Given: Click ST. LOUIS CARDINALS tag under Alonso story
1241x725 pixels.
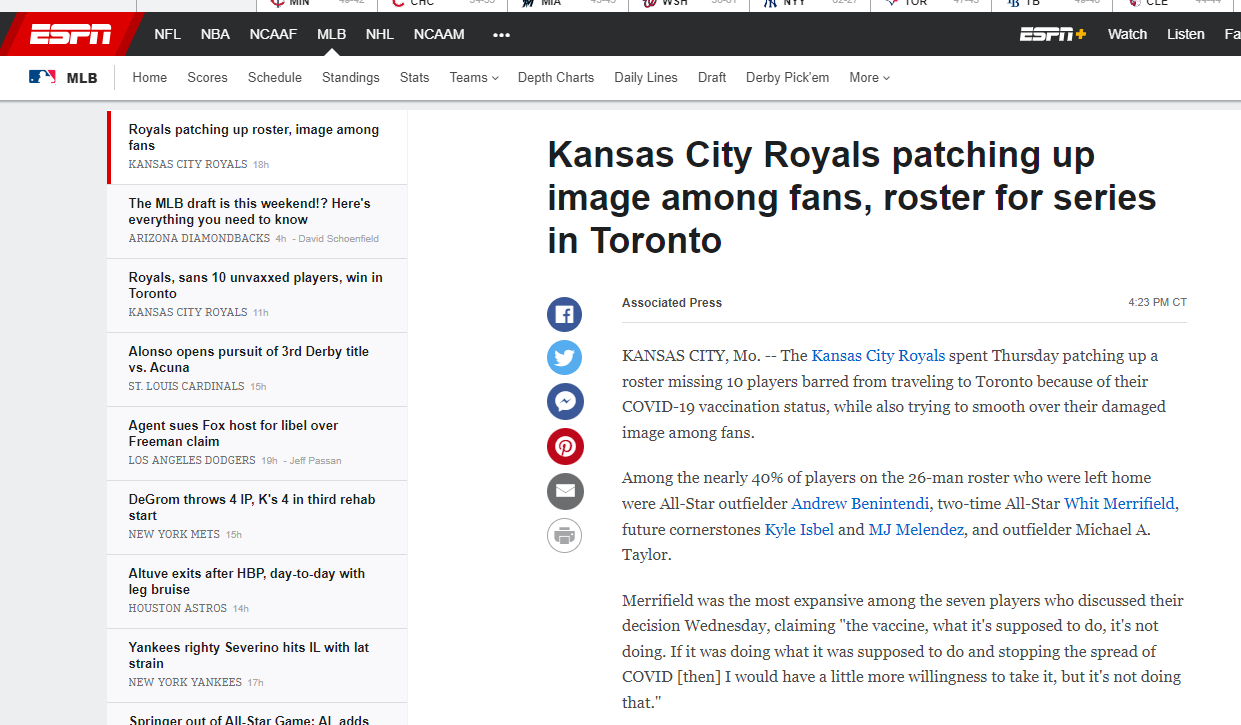Looking at the screenshot, I should (186, 387).
